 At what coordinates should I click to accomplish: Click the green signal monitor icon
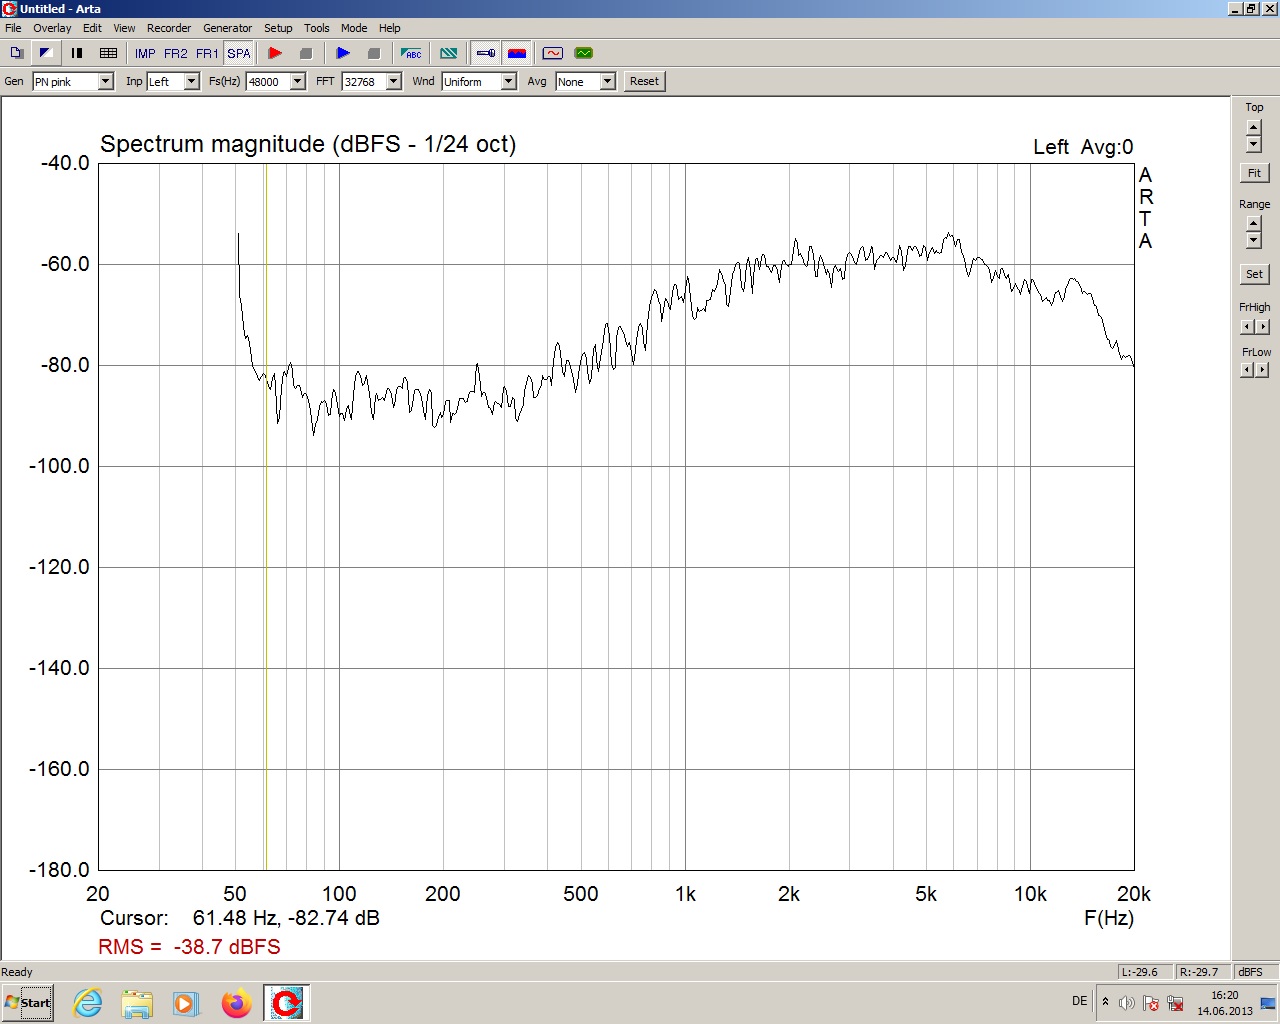click(584, 53)
